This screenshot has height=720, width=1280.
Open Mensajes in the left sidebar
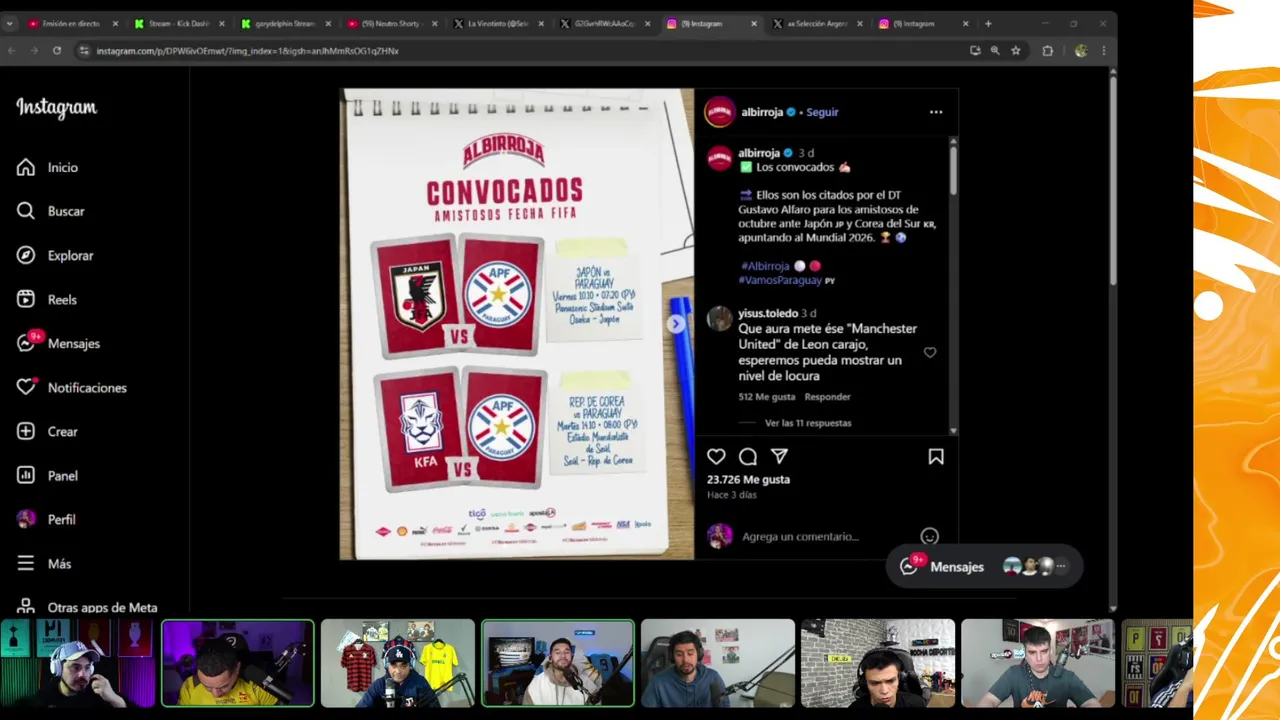pos(58,343)
